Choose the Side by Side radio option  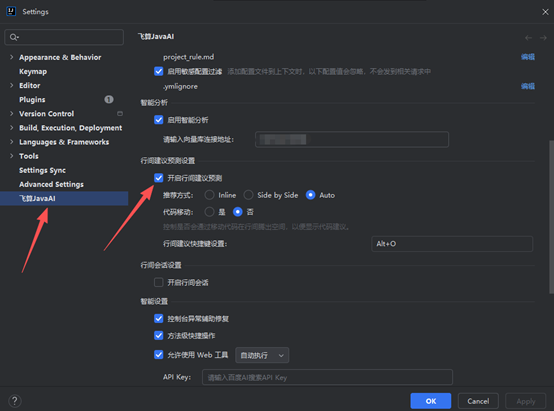[248, 195]
